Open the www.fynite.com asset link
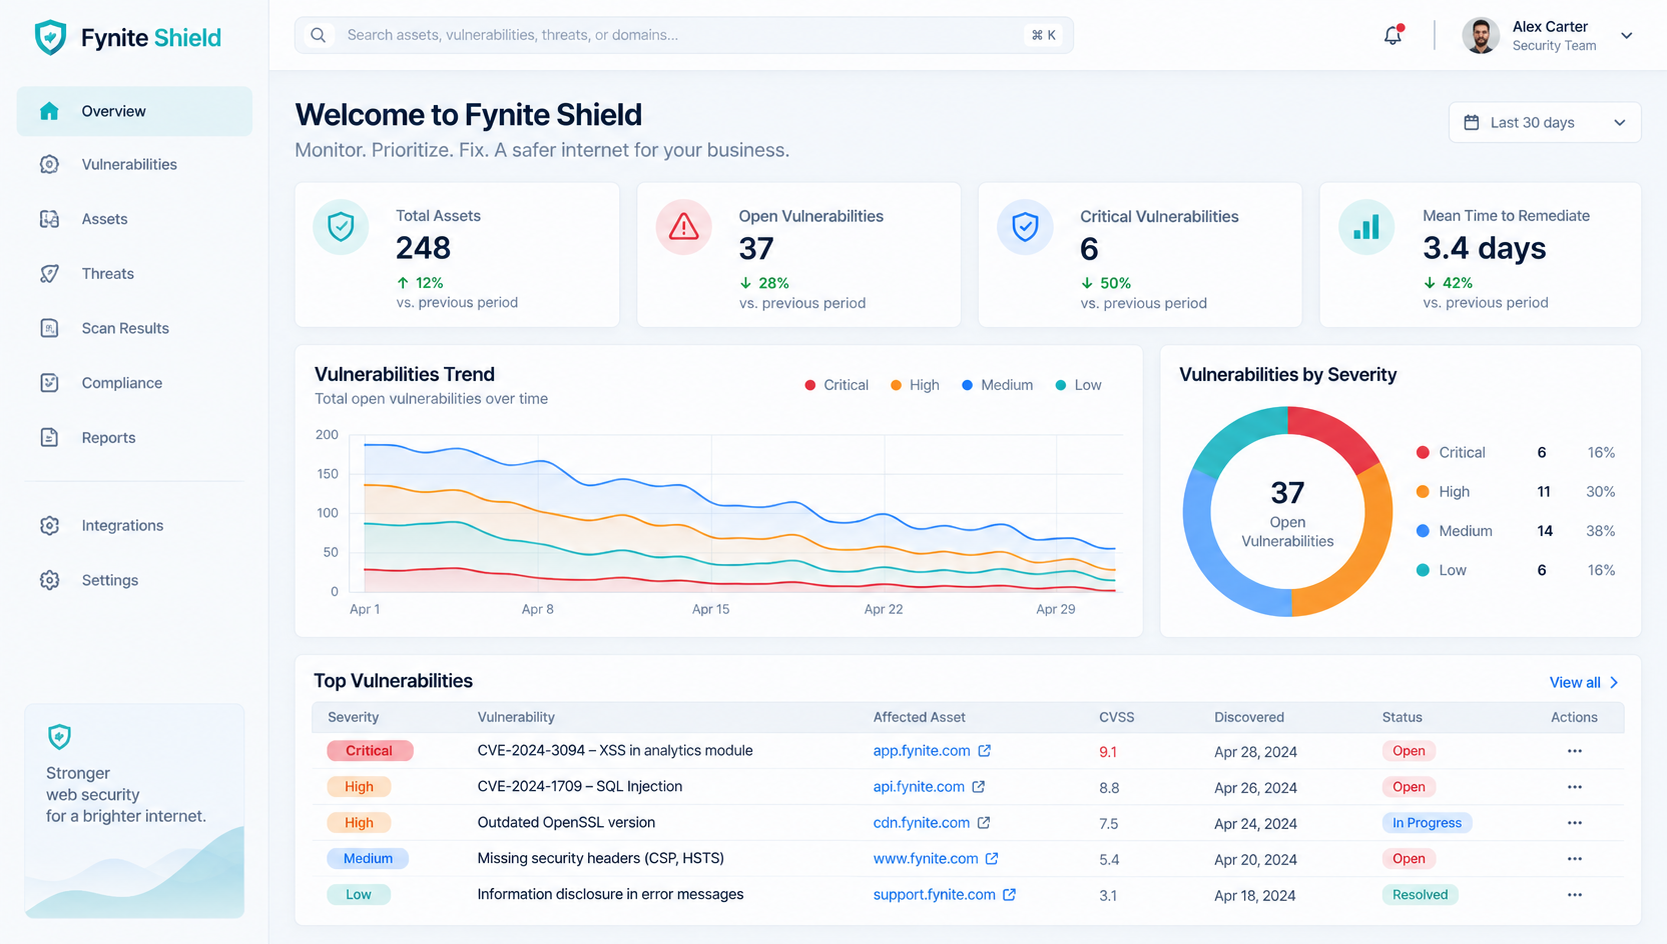Screen dimensions: 1667x944 (x=925, y=859)
